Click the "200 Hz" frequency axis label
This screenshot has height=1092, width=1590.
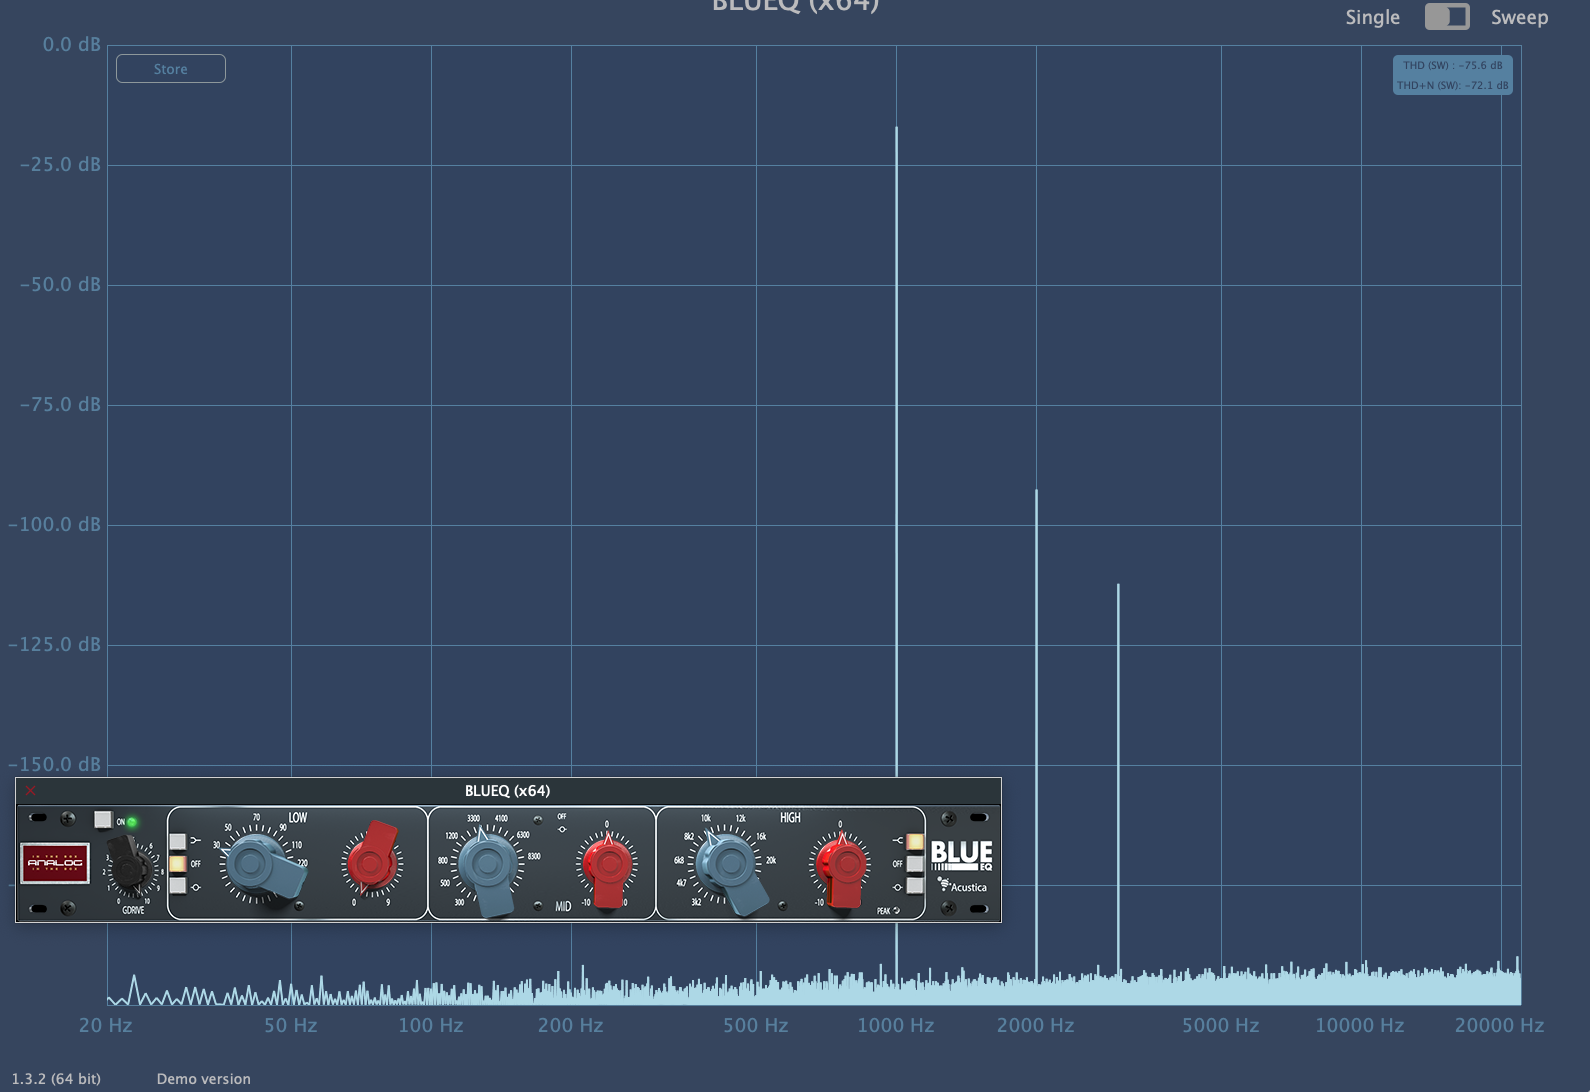tap(571, 1025)
